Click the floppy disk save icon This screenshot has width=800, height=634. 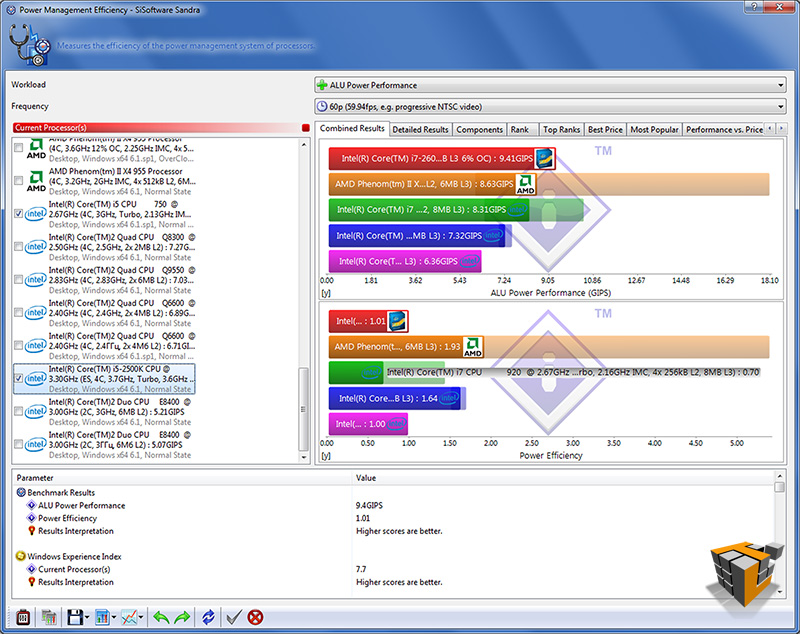(75, 617)
